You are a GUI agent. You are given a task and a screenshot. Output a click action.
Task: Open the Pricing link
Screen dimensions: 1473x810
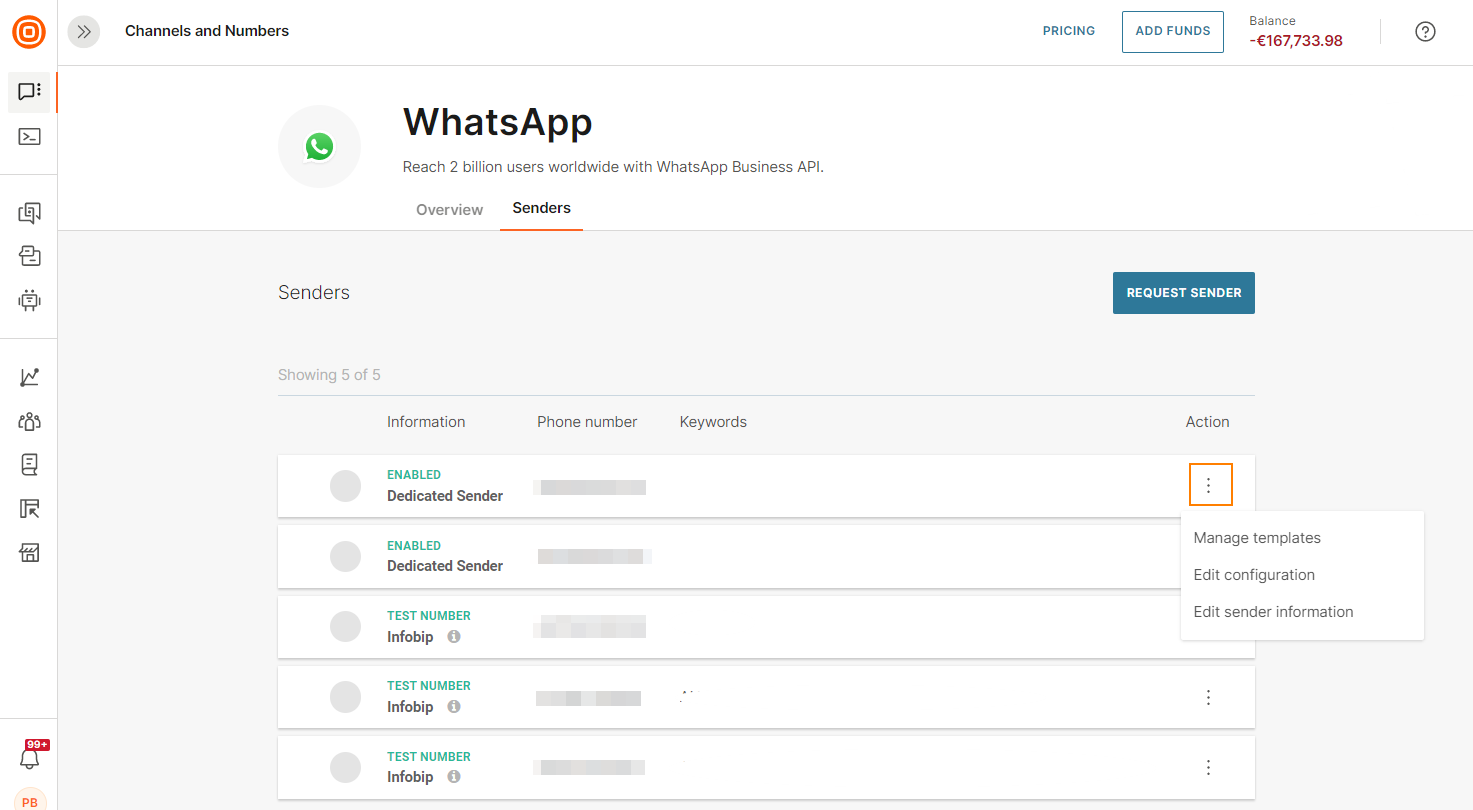[x=1068, y=32]
